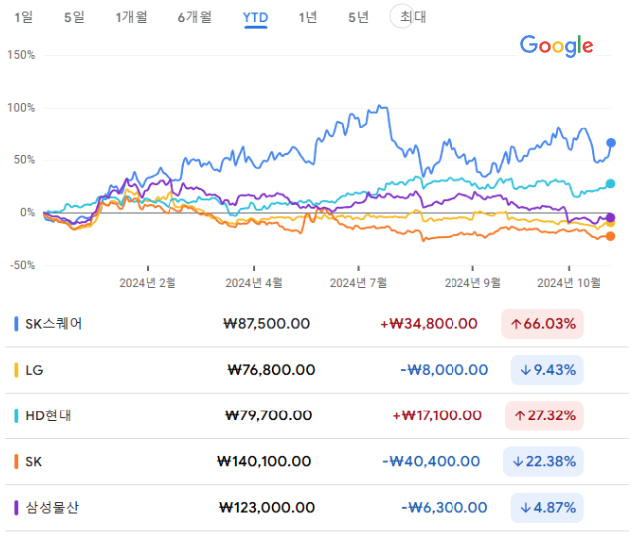Click the 2024년 10월 axis label

click(569, 283)
